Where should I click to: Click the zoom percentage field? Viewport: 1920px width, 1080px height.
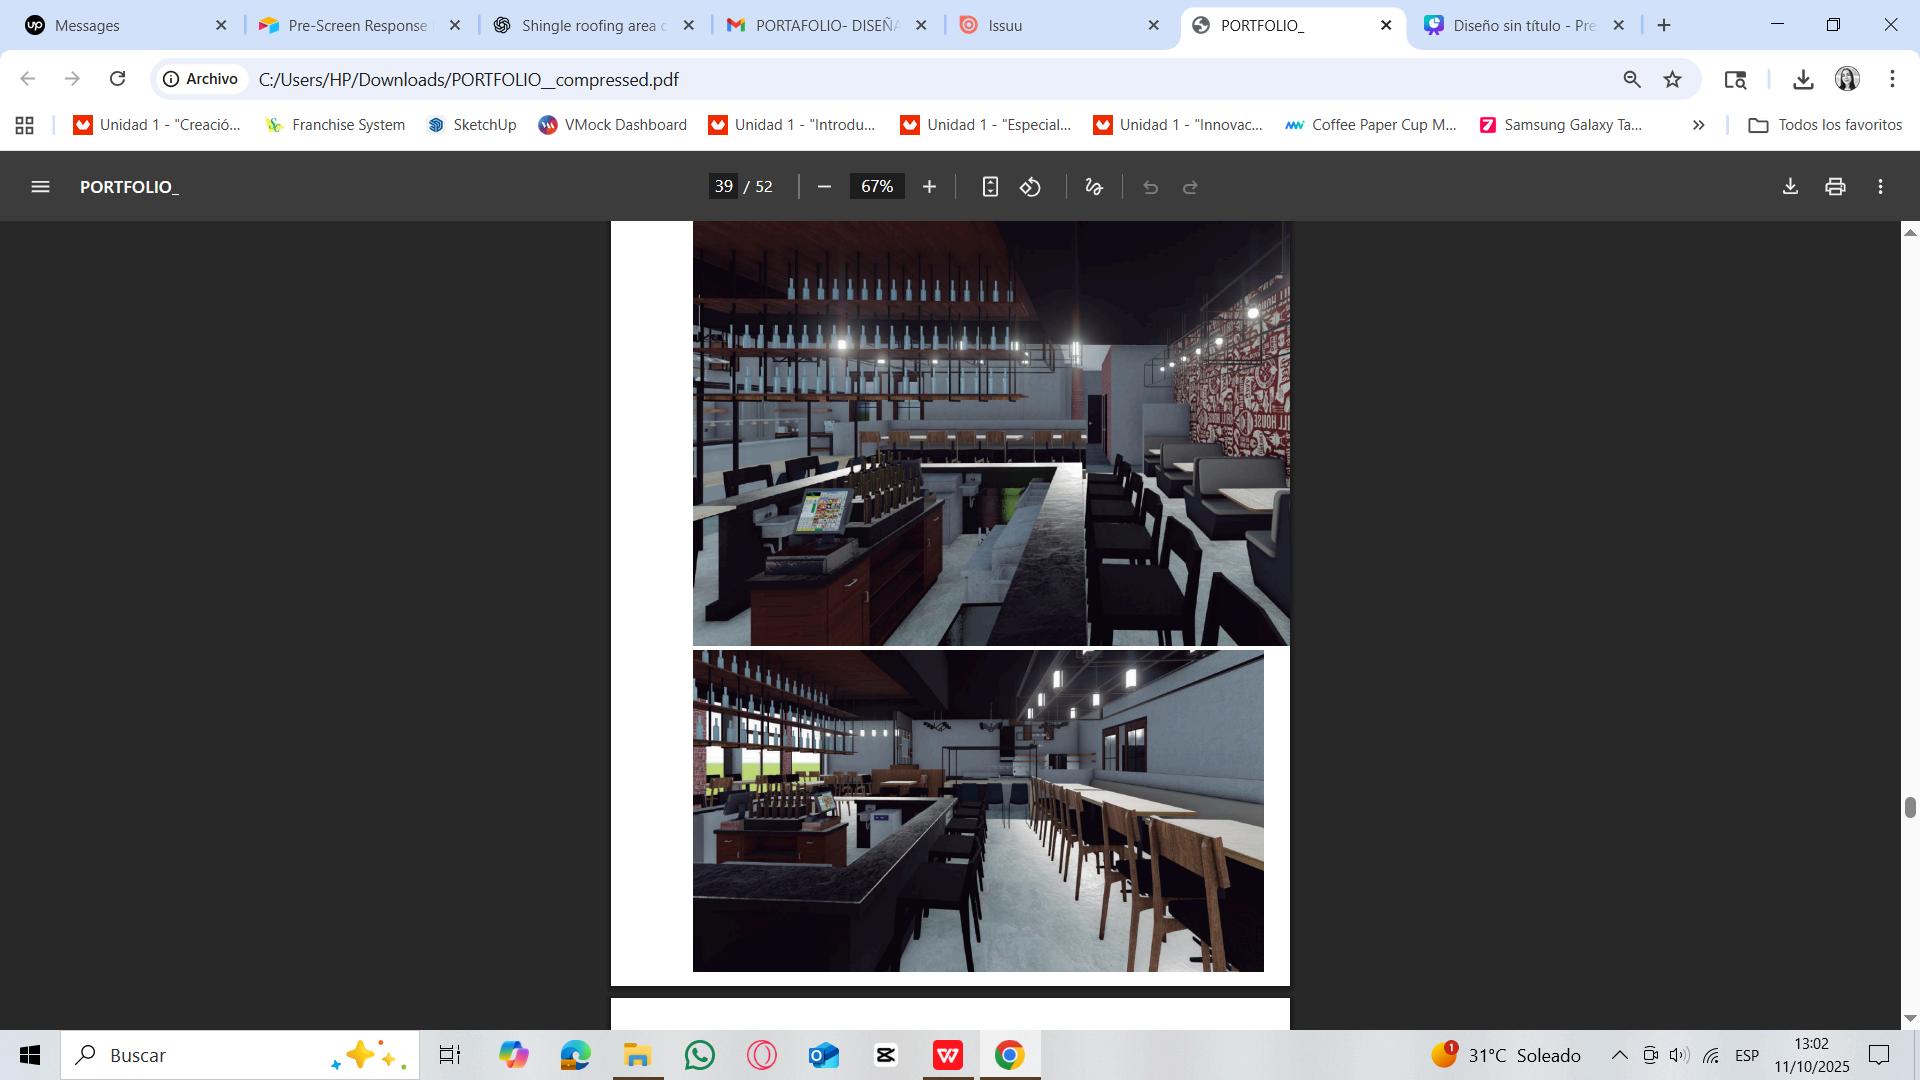coord(877,187)
